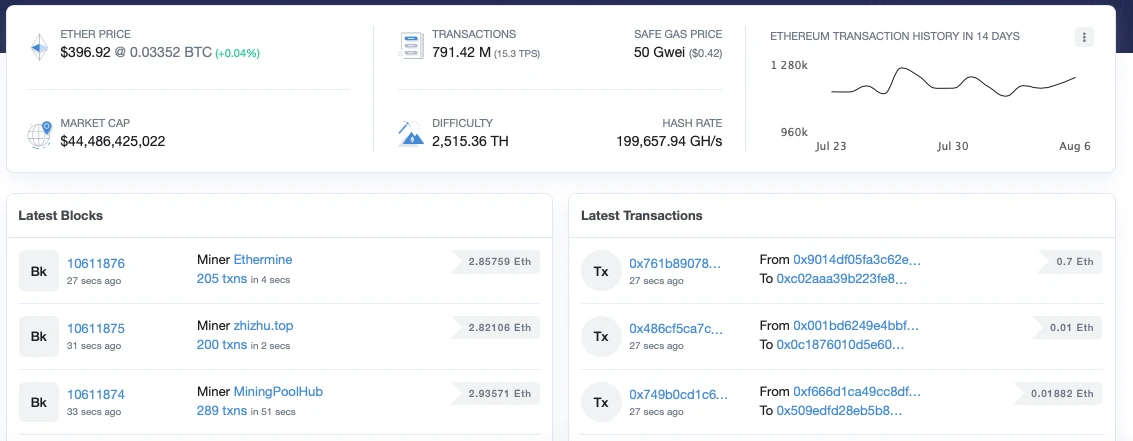Click the 2.85759 Eth block reward tag
Viewport: 1133px width, 441px height.
click(496, 262)
